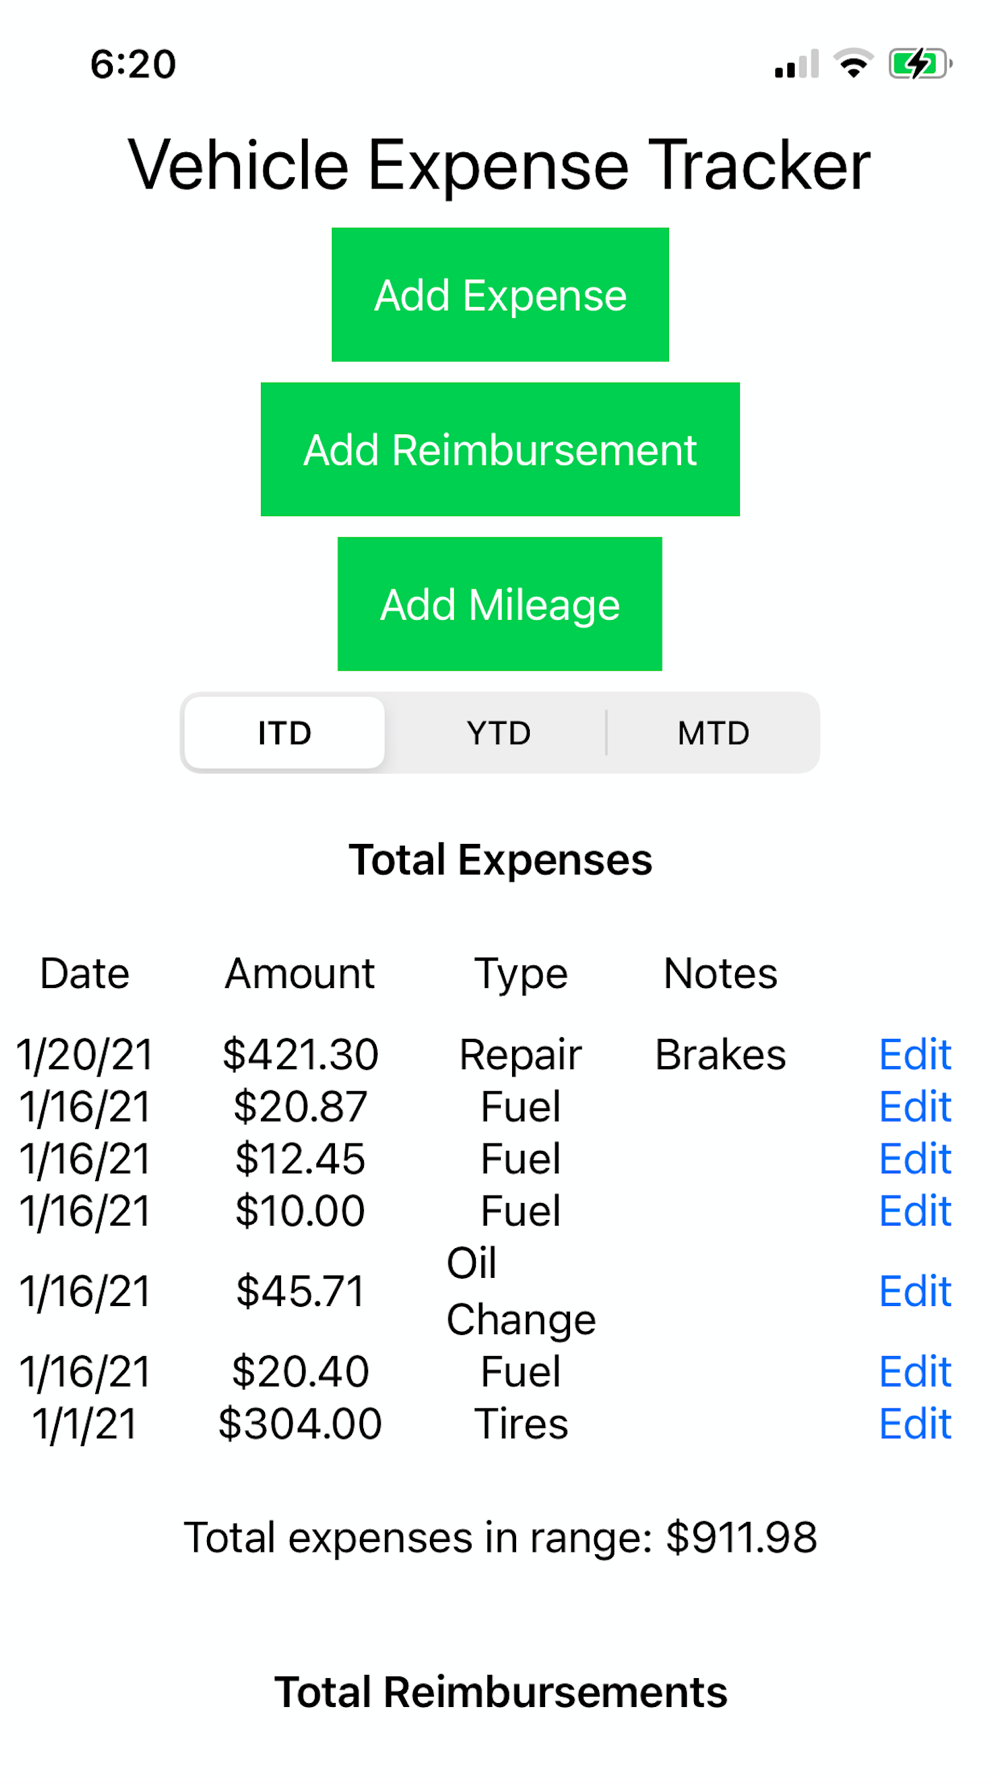Viewport: 1000px width, 1778px height.
Task: Tap the Add Expense button
Action: (x=500, y=295)
